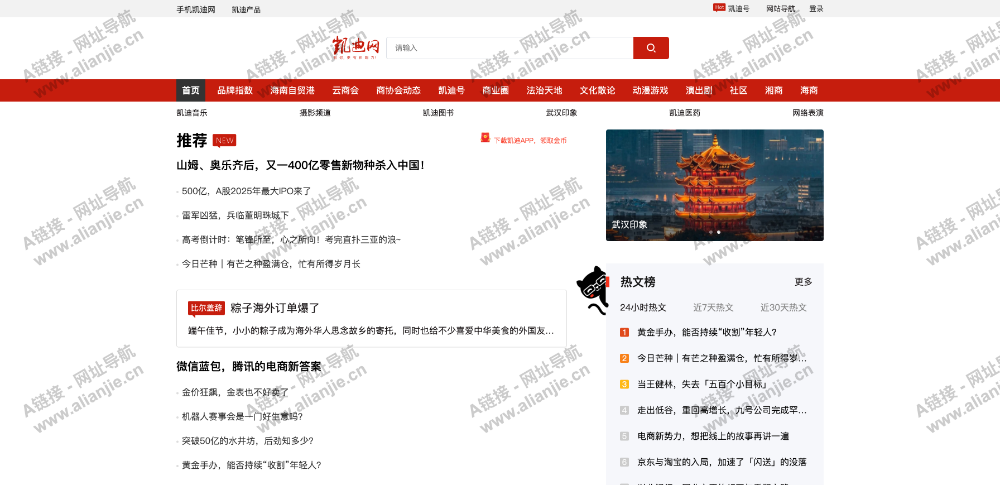Open 凯迪号 in the red navigation bar
The image size is (1000, 485).
tap(452, 91)
